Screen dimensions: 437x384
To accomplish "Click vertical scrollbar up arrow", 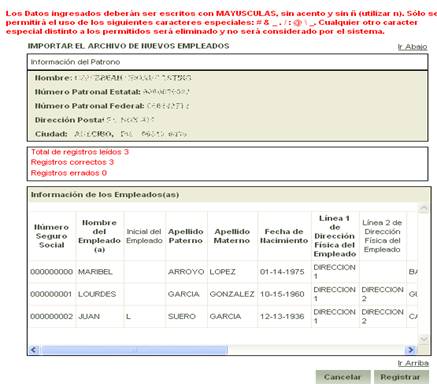I will click(423, 209).
